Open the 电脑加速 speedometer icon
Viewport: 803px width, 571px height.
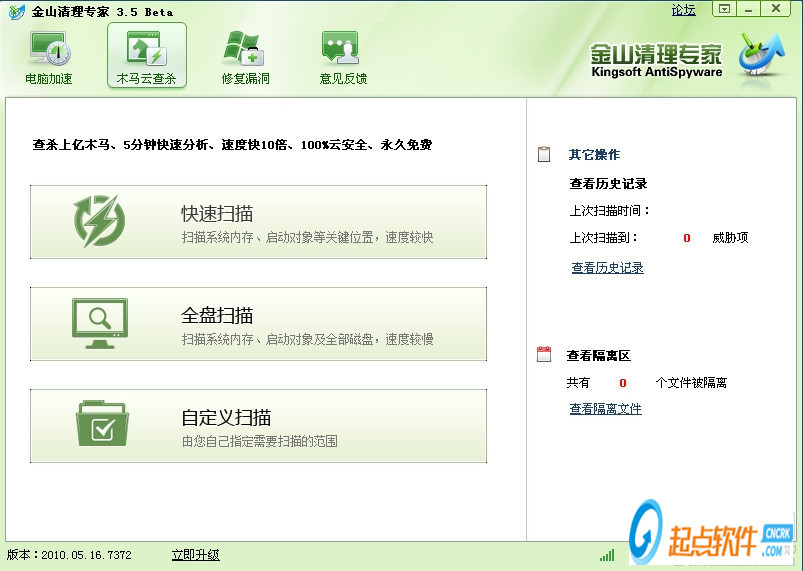pos(50,48)
